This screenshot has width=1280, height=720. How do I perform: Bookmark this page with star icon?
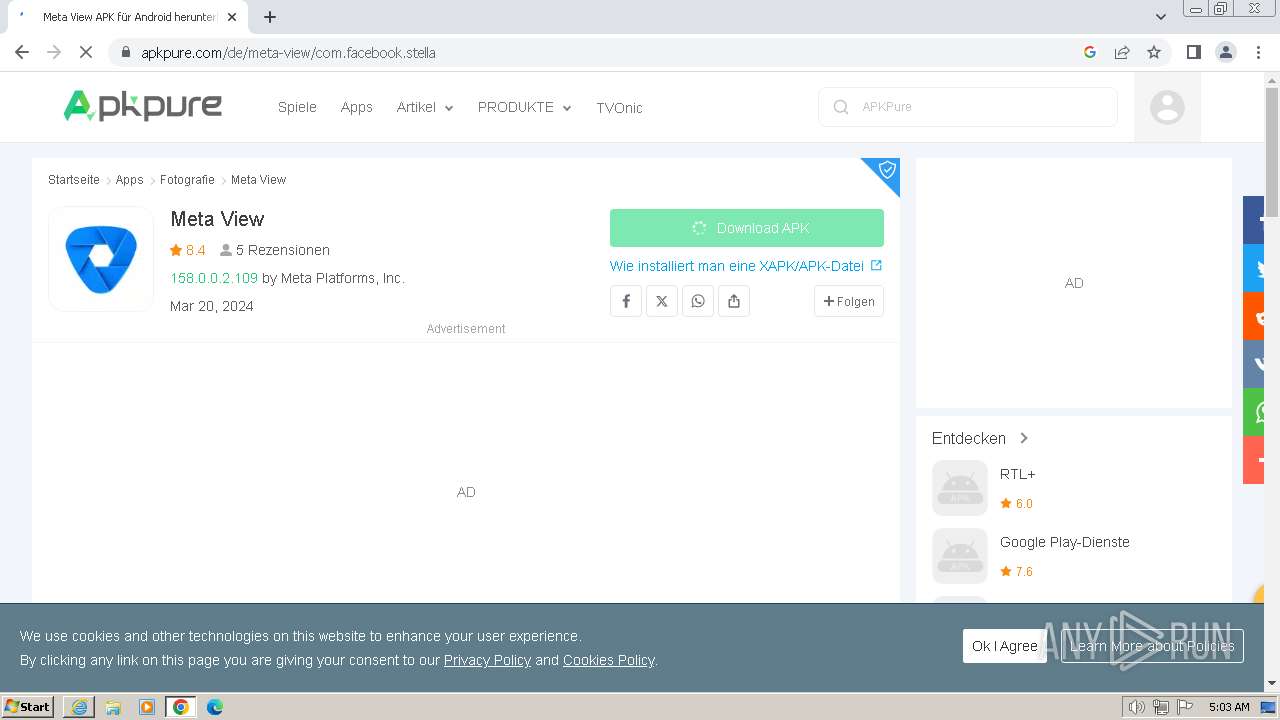(1154, 52)
